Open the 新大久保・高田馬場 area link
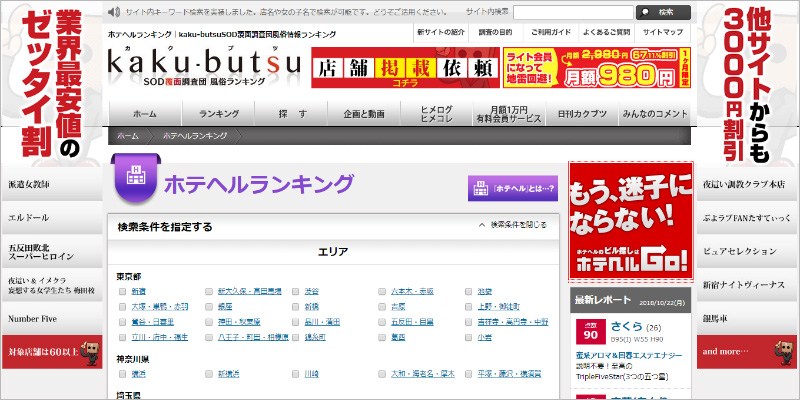 pos(249,292)
